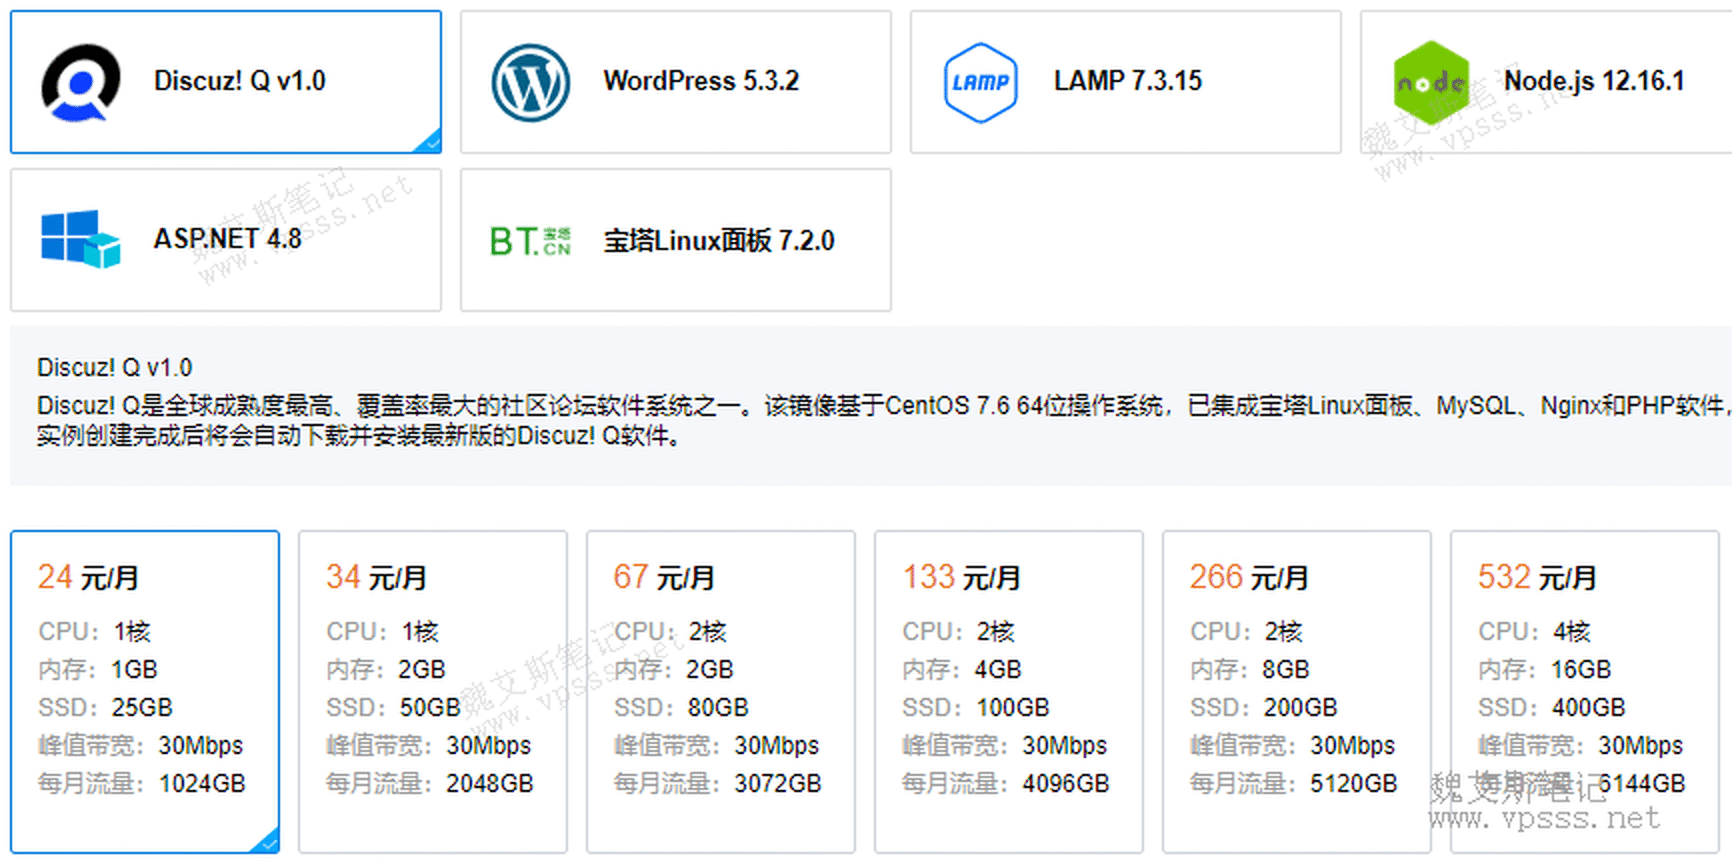Image resolution: width=1732 pixels, height=864 pixels.
Task: Click the 5120GB monthly traffic value
Action: tap(1354, 783)
